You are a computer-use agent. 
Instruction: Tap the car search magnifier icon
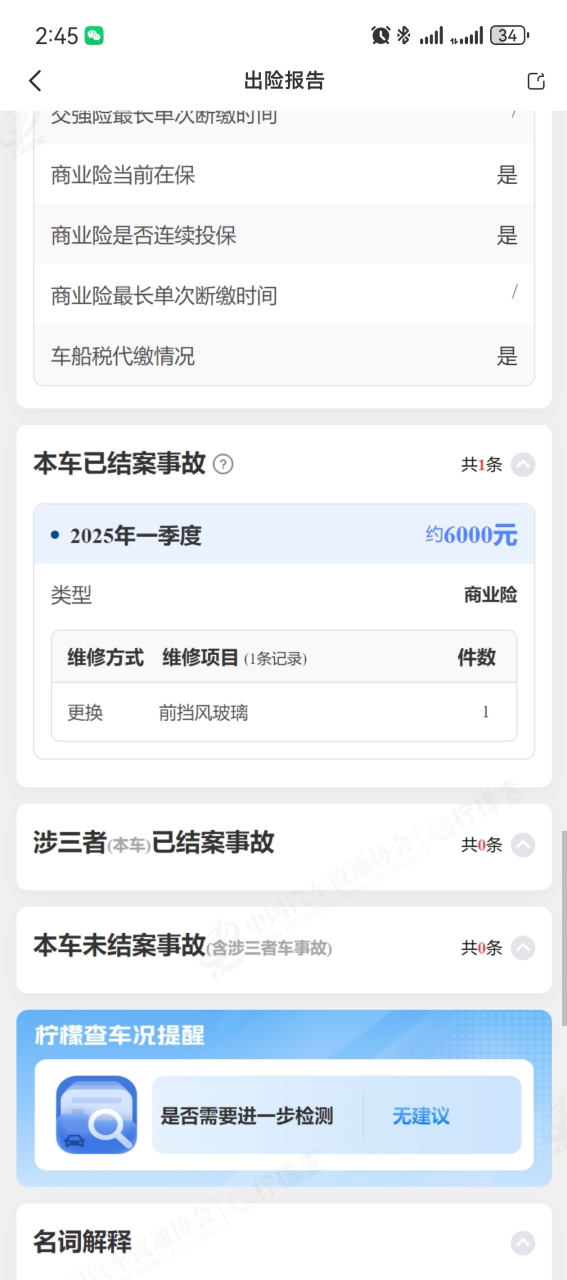96,1115
